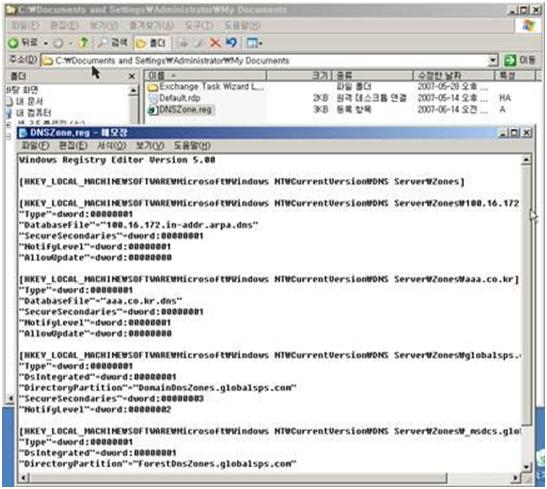The height and width of the screenshot is (489, 547).
Task: Open the Format menu in Notepad
Action: click(111, 145)
